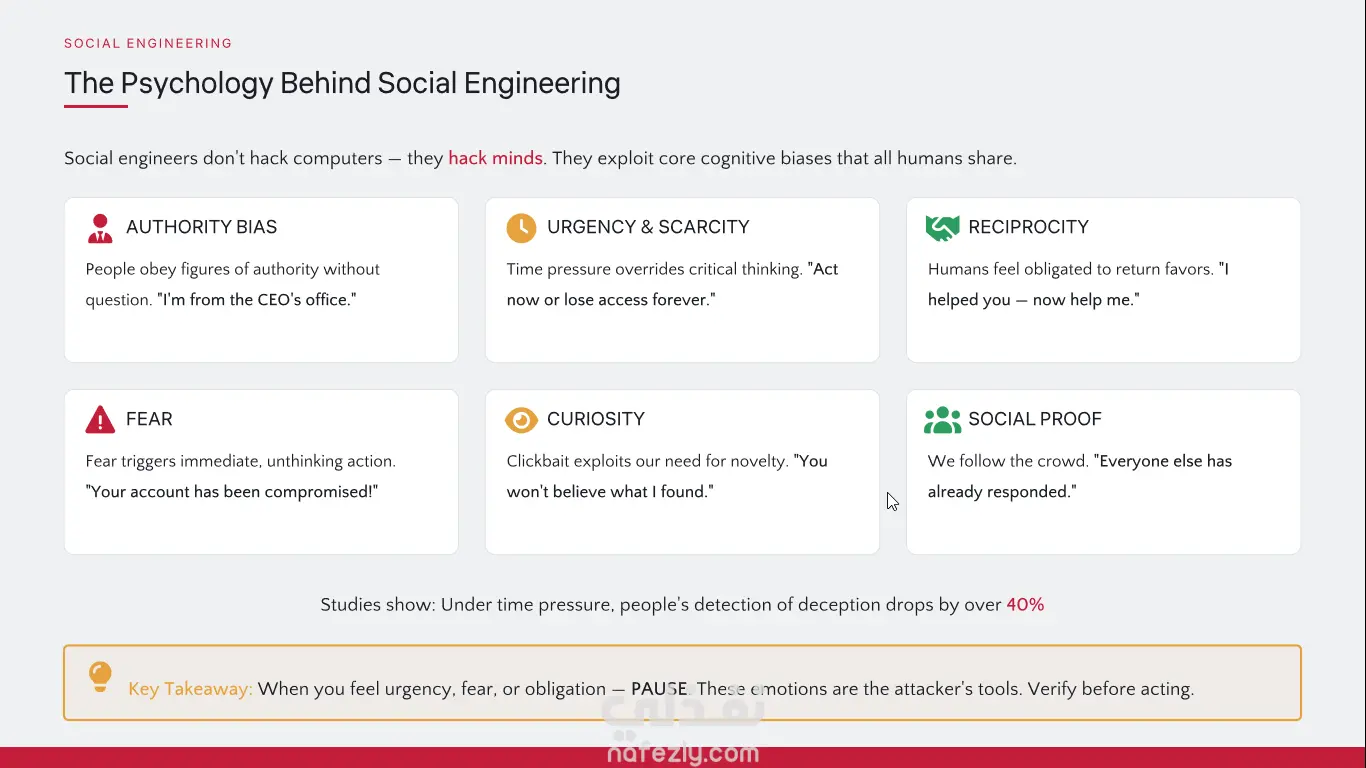
Task: Click the red 'hack minds' highlighted text
Action: click(495, 158)
